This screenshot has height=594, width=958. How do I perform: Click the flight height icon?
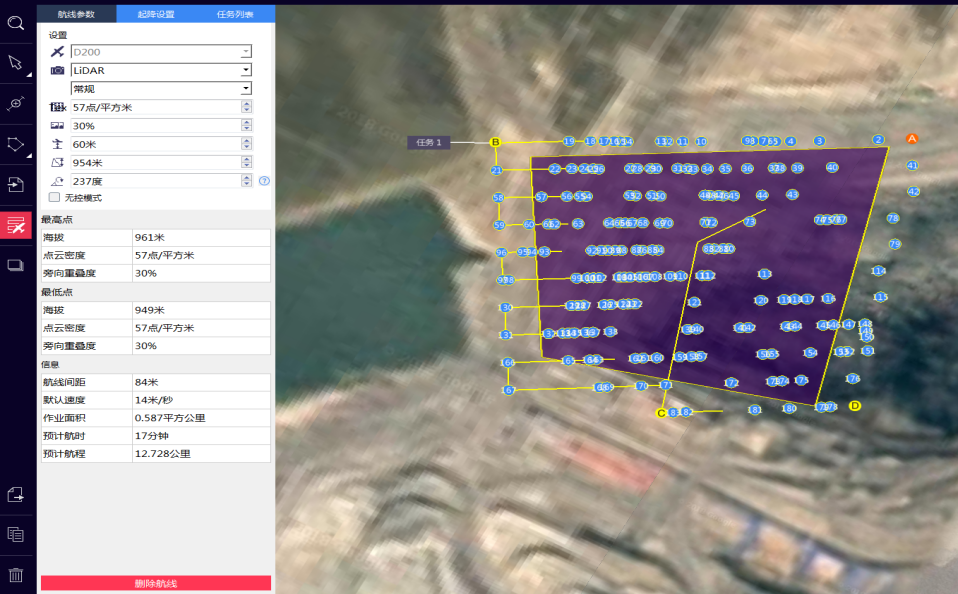[x=57, y=144]
